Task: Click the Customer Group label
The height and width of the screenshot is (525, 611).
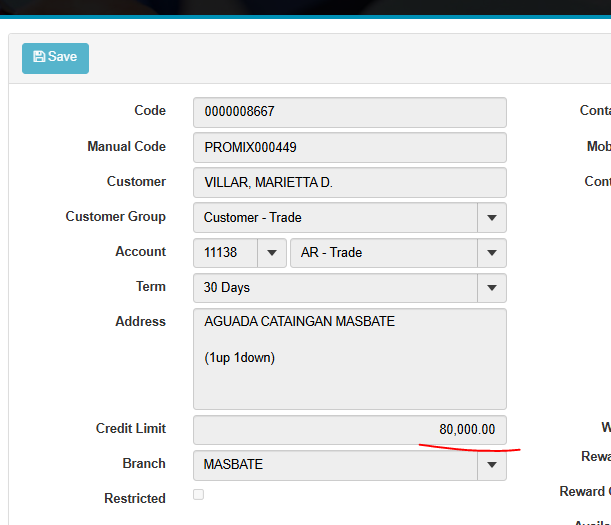Action: (115, 216)
